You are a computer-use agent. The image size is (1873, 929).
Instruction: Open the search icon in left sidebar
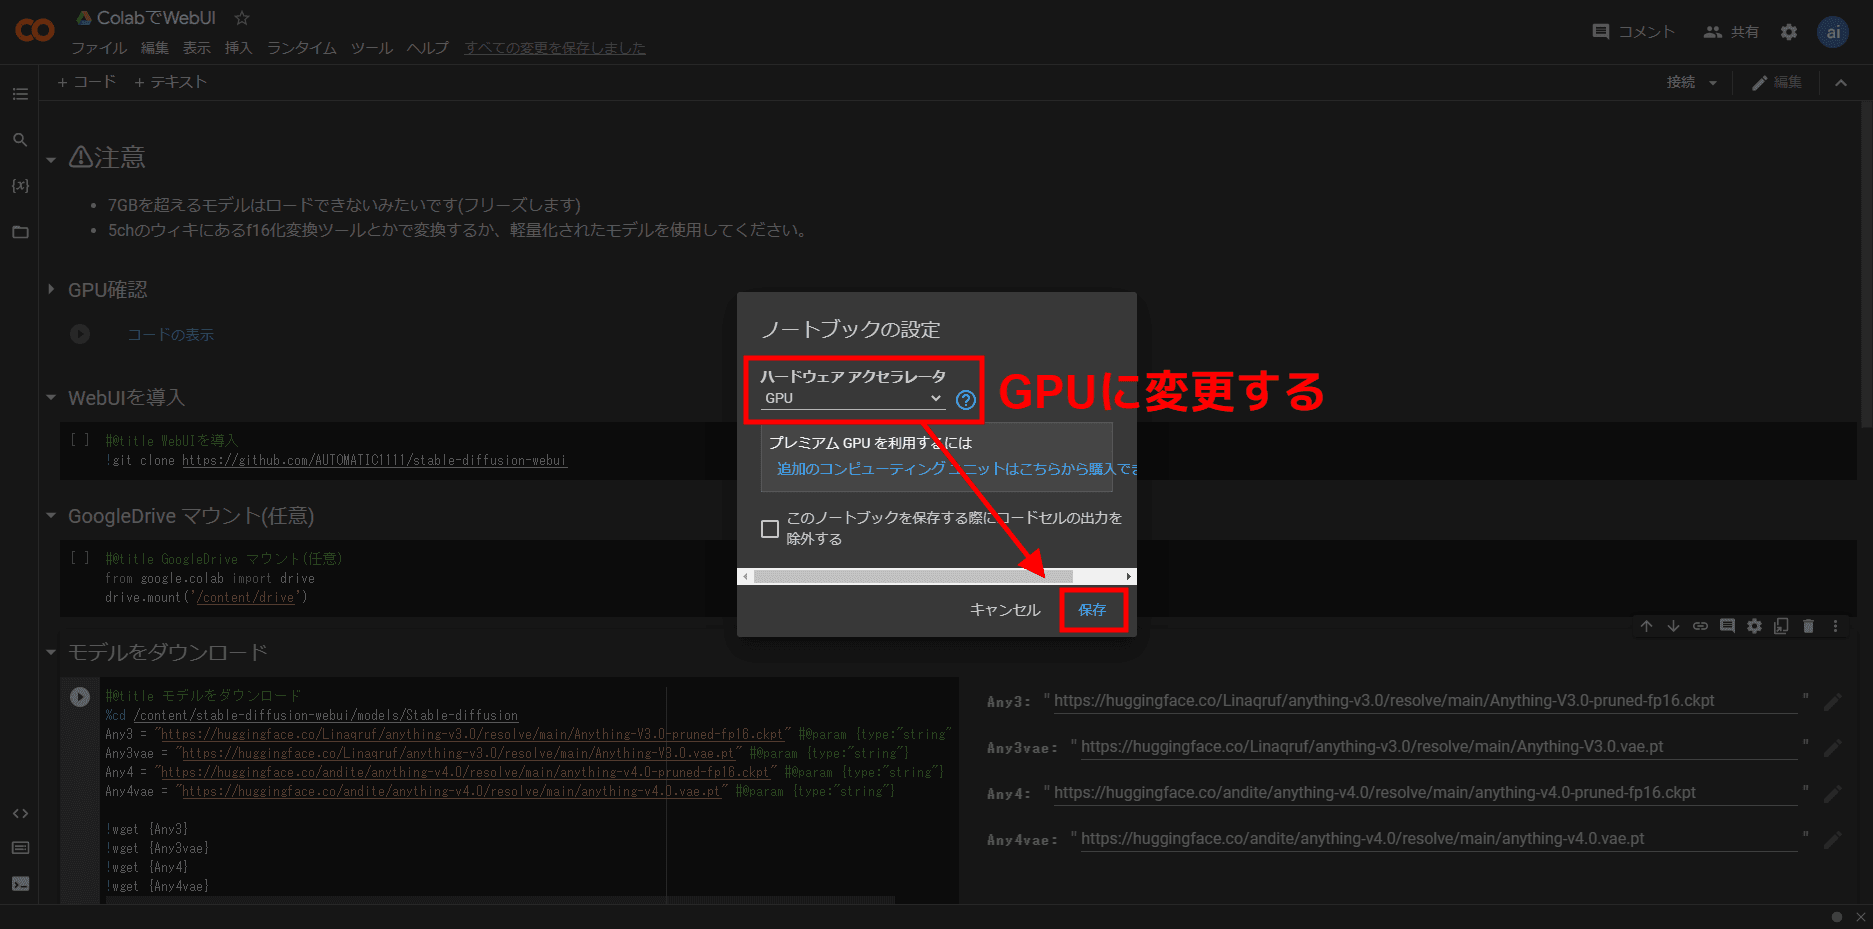click(x=20, y=140)
